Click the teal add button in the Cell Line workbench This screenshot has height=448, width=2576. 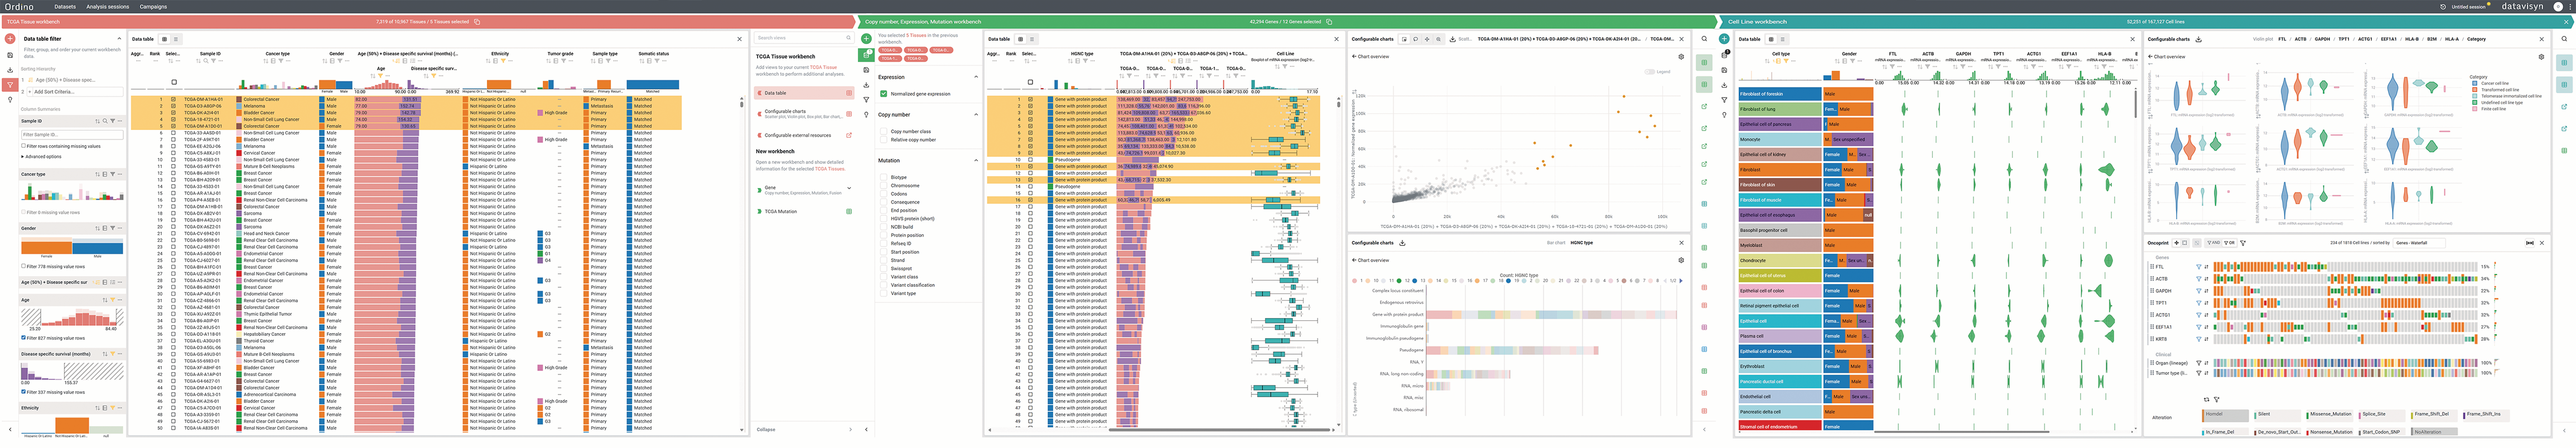click(x=1724, y=39)
